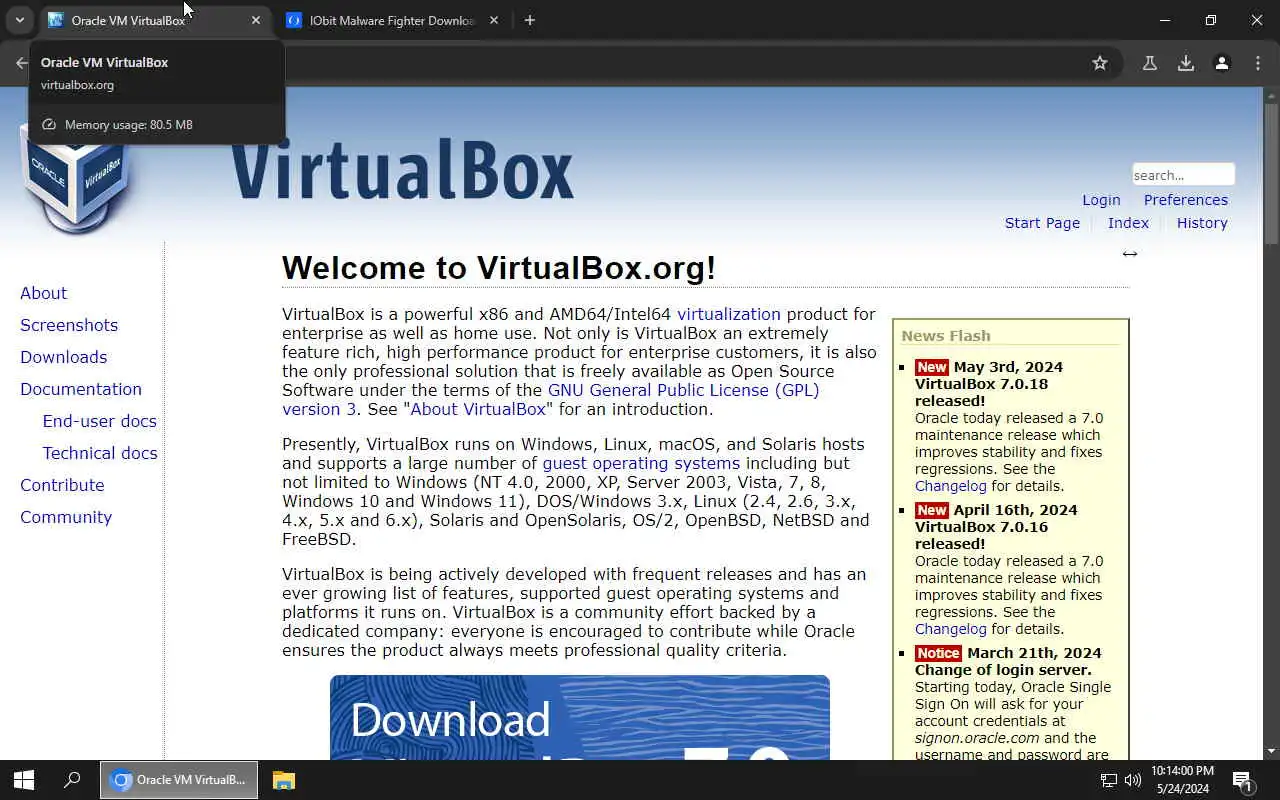Screen dimensions: 1280x800
Task: Click the page vertical scrollbar thumb
Action: point(1271,173)
